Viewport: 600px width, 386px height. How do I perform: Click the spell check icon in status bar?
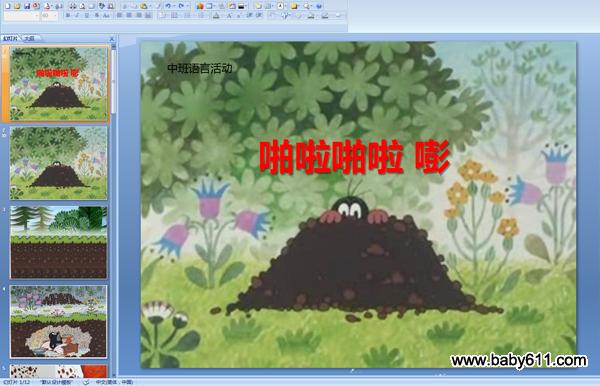(86, 382)
